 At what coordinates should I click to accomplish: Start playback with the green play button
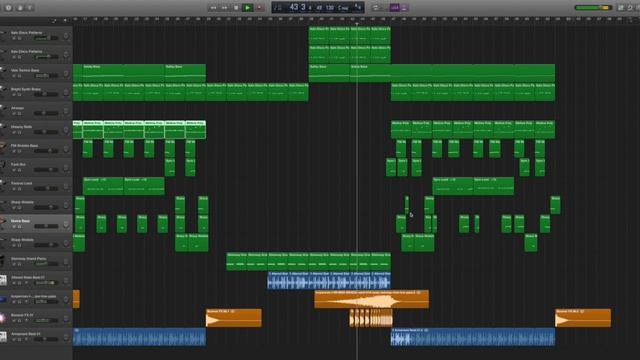click(x=247, y=8)
